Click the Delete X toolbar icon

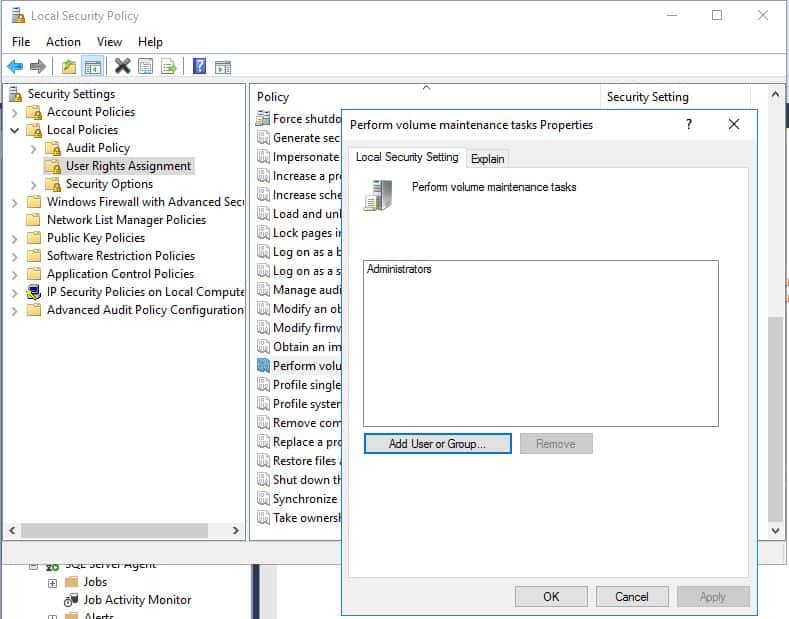coord(122,67)
